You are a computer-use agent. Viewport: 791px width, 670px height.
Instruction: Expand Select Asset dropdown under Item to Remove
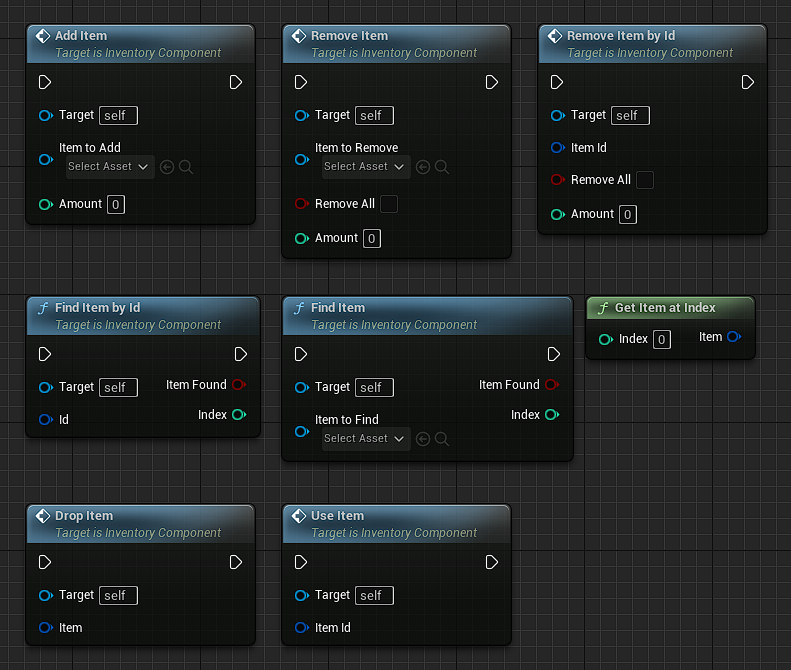[x=366, y=167]
